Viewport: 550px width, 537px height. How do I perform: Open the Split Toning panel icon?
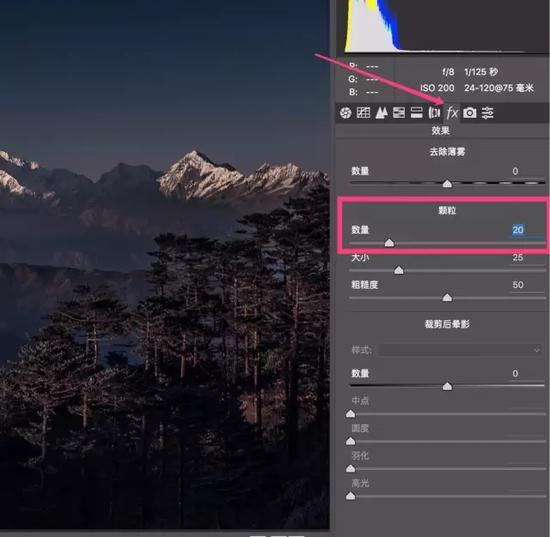(x=416, y=113)
